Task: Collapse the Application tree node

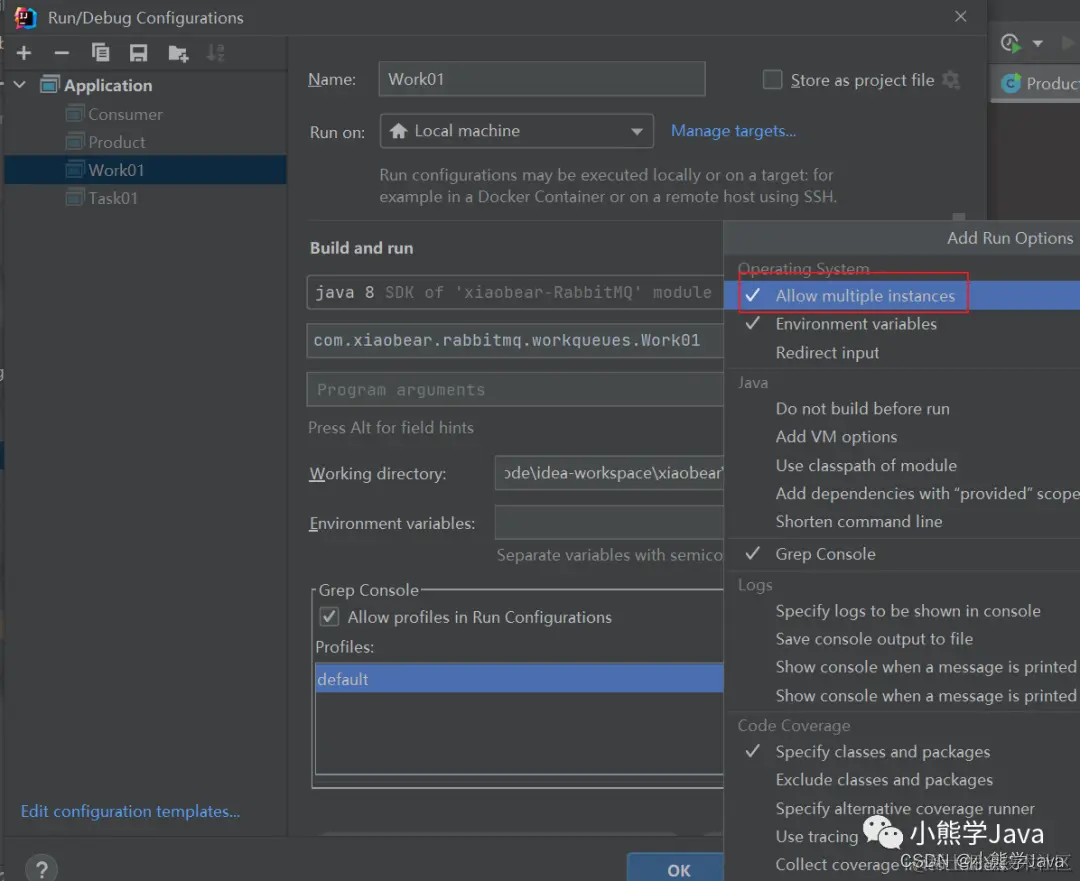Action: pyautogui.click(x=20, y=85)
